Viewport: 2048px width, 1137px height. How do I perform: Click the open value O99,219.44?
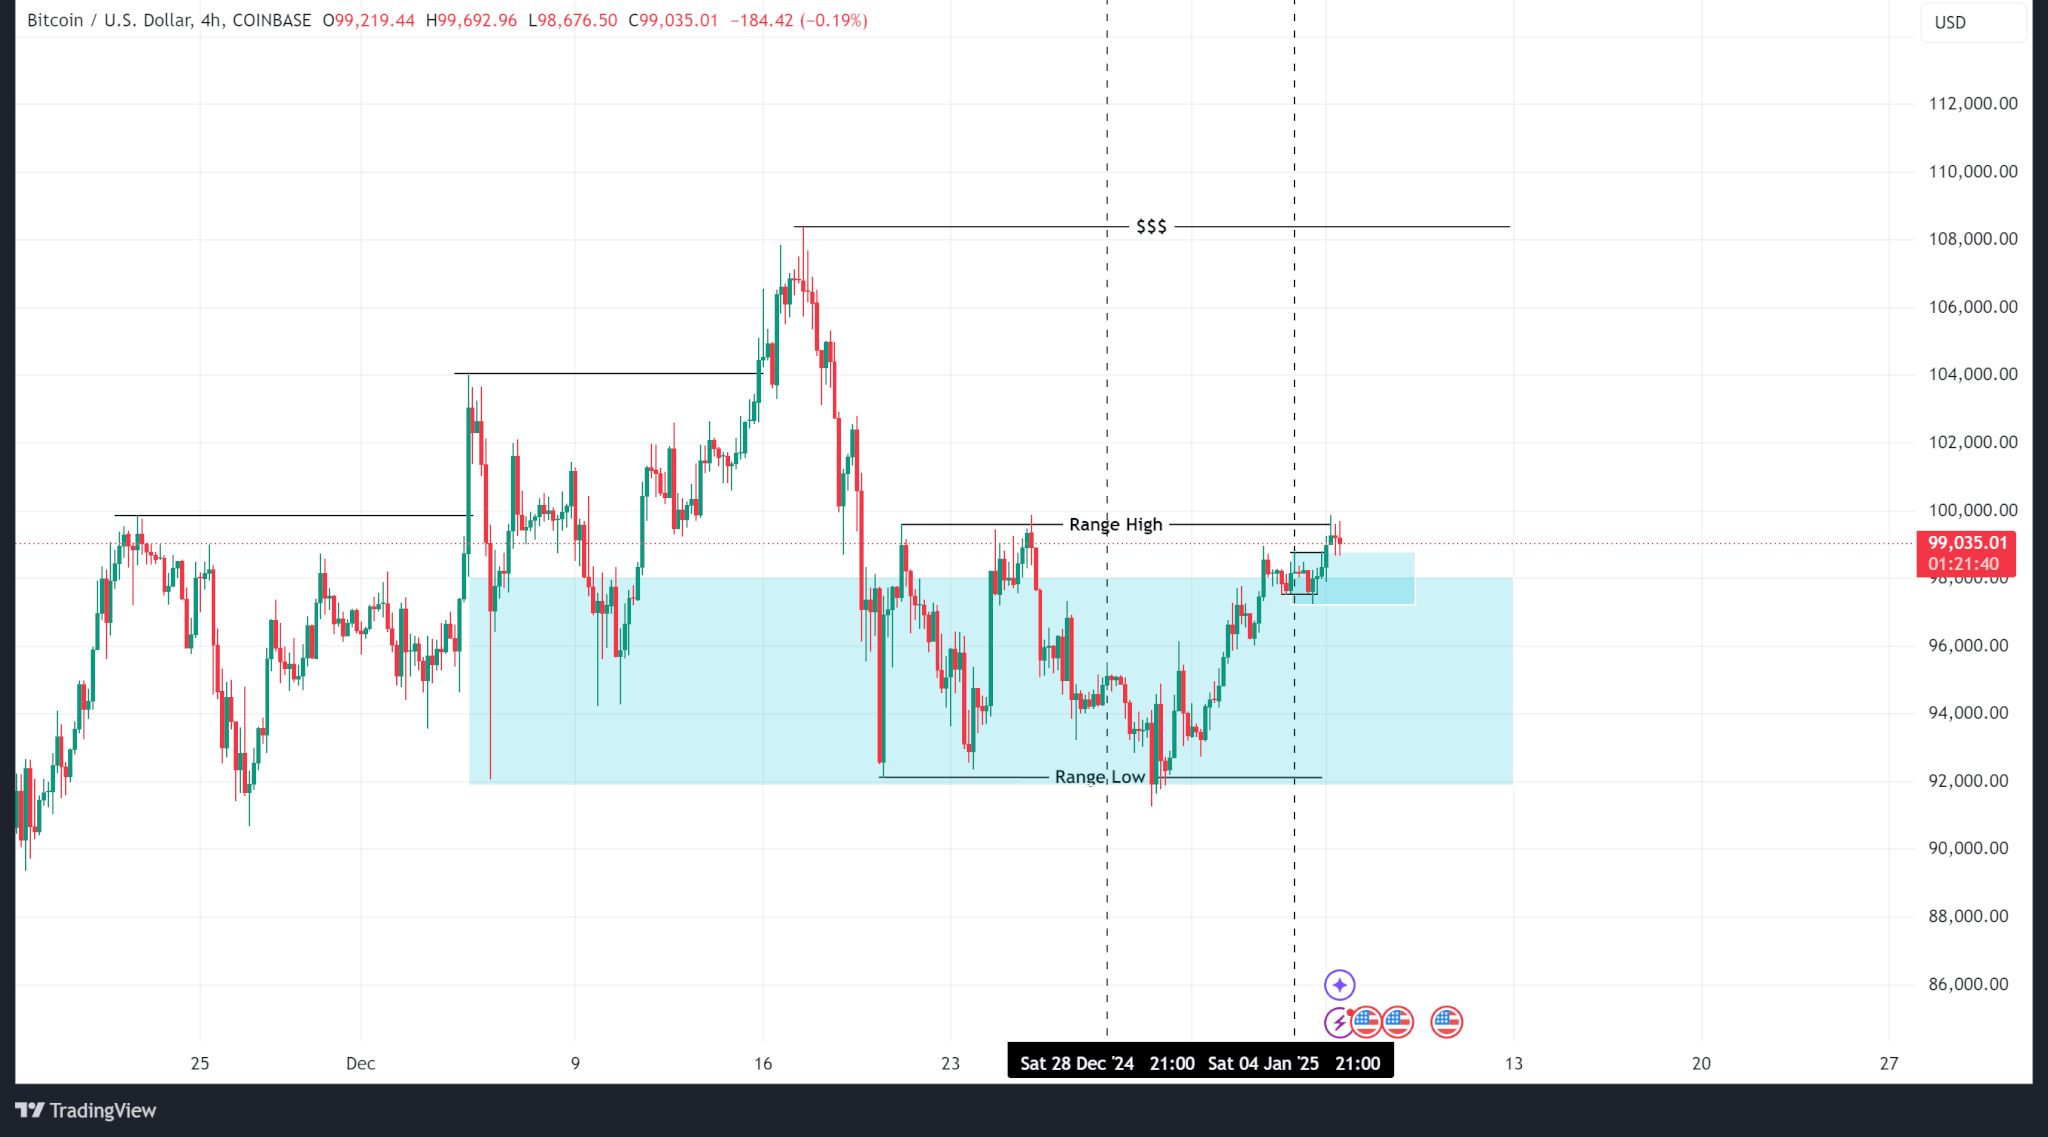pyautogui.click(x=368, y=20)
